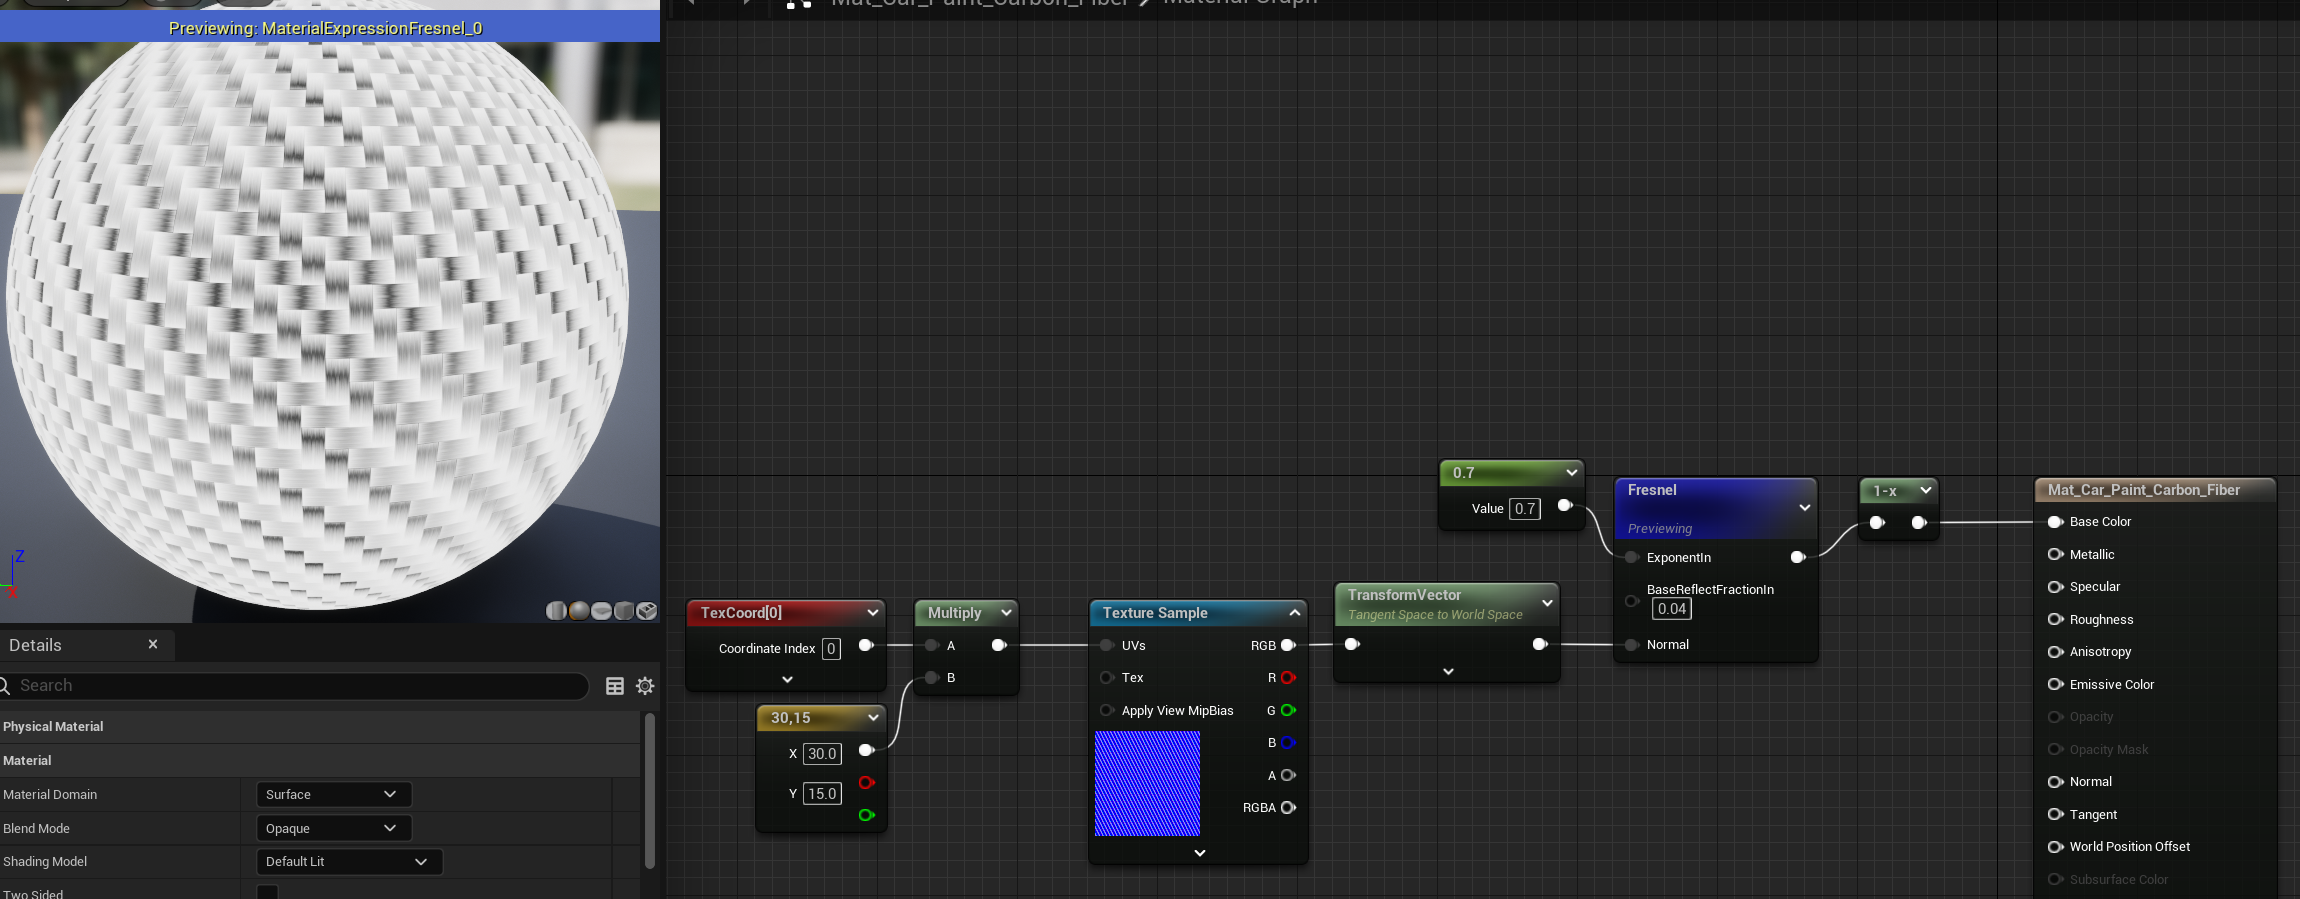Select the TransformVector node title
This screenshot has height=899, width=2300.
tap(1404, 595)
